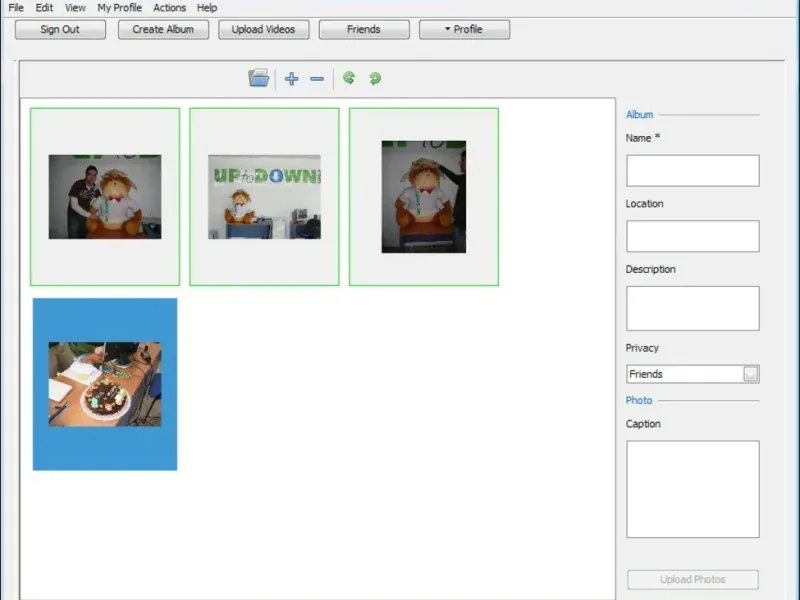The image size is (800, 600).
Task: Focus the Location input field
Action: click(x=692, y=236)
